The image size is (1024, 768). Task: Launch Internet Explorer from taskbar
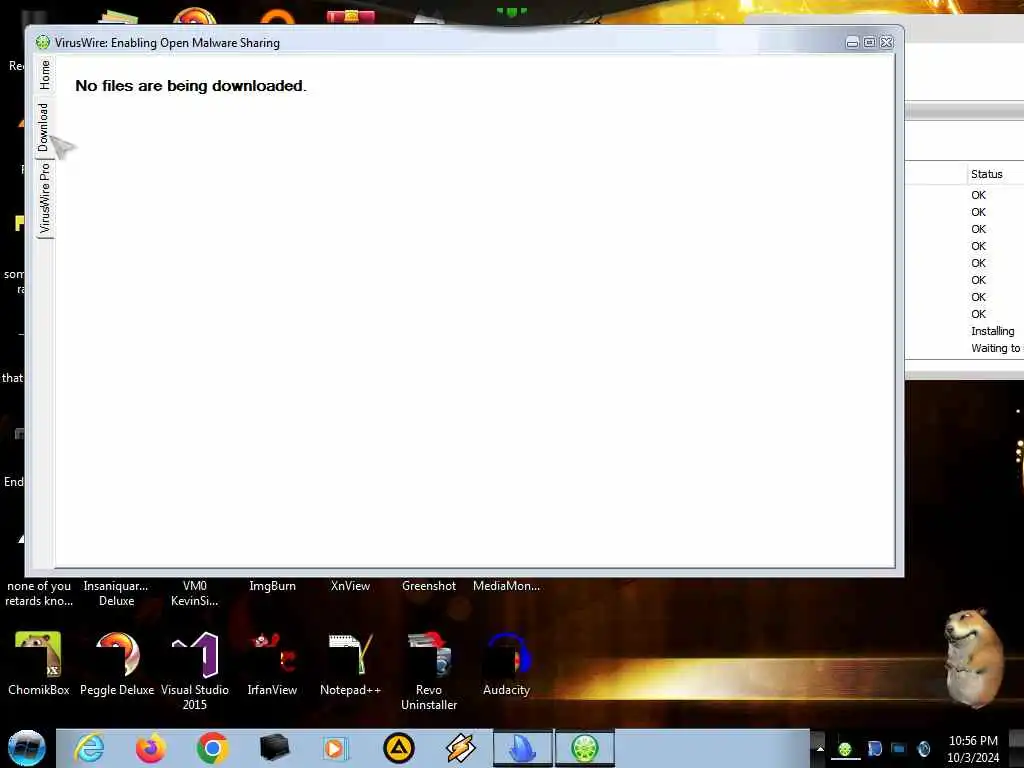89,748
